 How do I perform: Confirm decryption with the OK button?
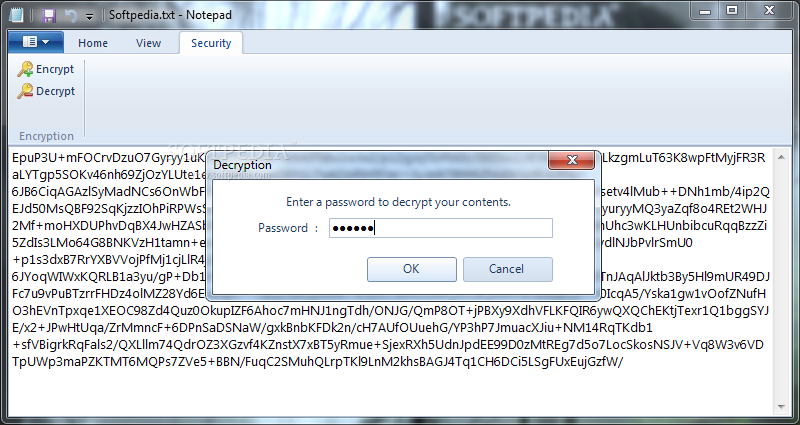point(412,269)
